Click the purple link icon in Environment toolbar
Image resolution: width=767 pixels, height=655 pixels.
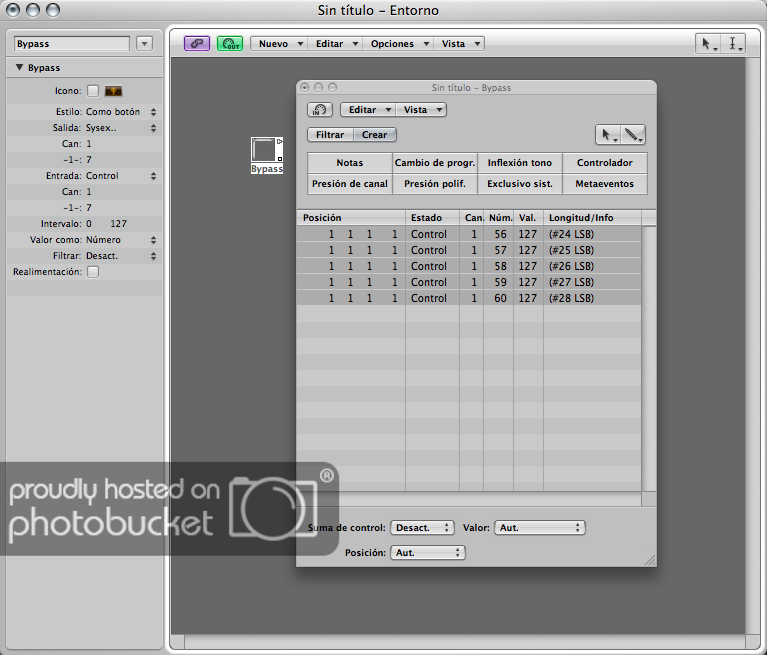(x=197, y=44)
